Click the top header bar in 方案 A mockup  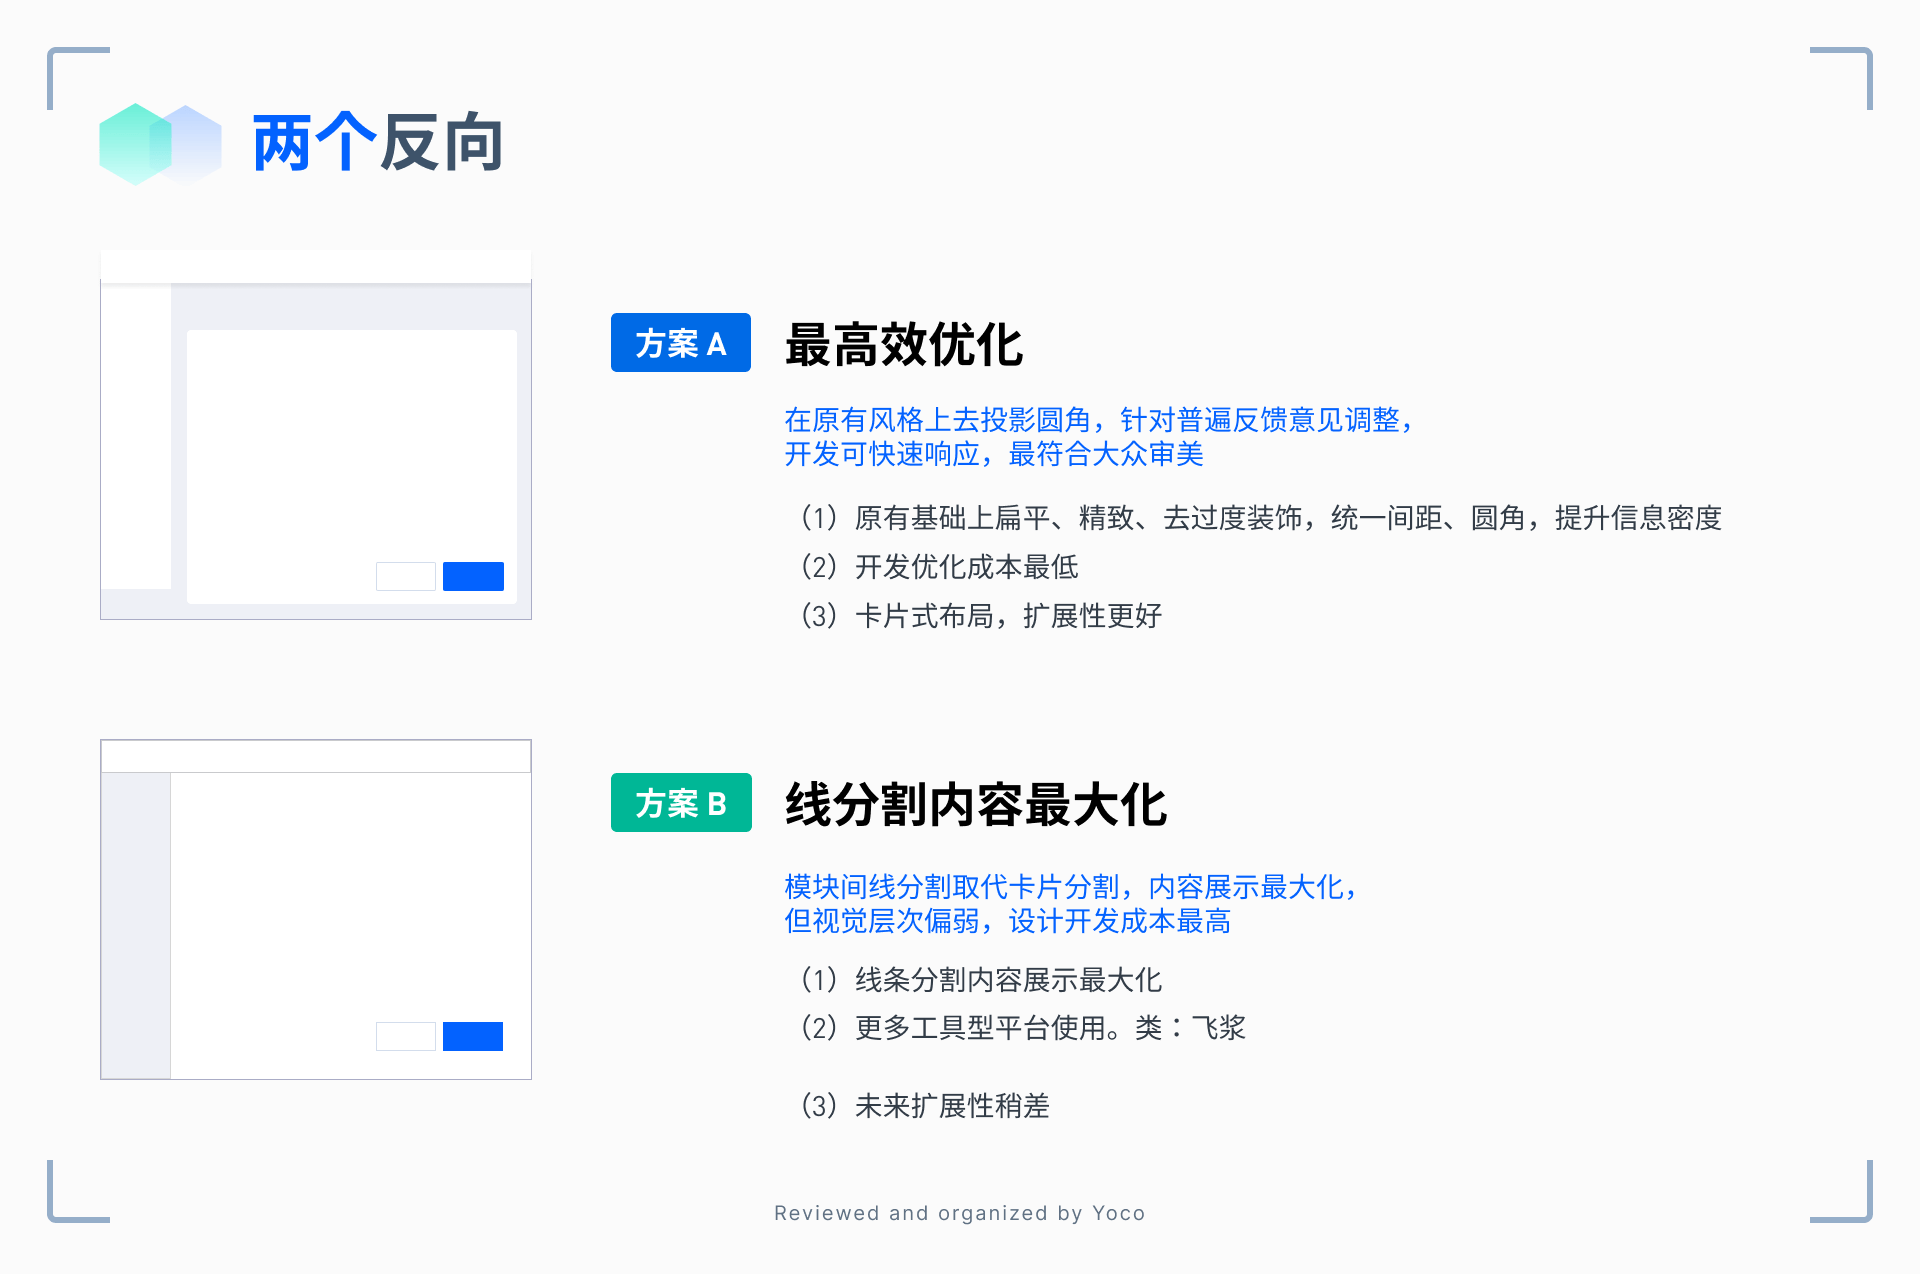pos(316,267)
